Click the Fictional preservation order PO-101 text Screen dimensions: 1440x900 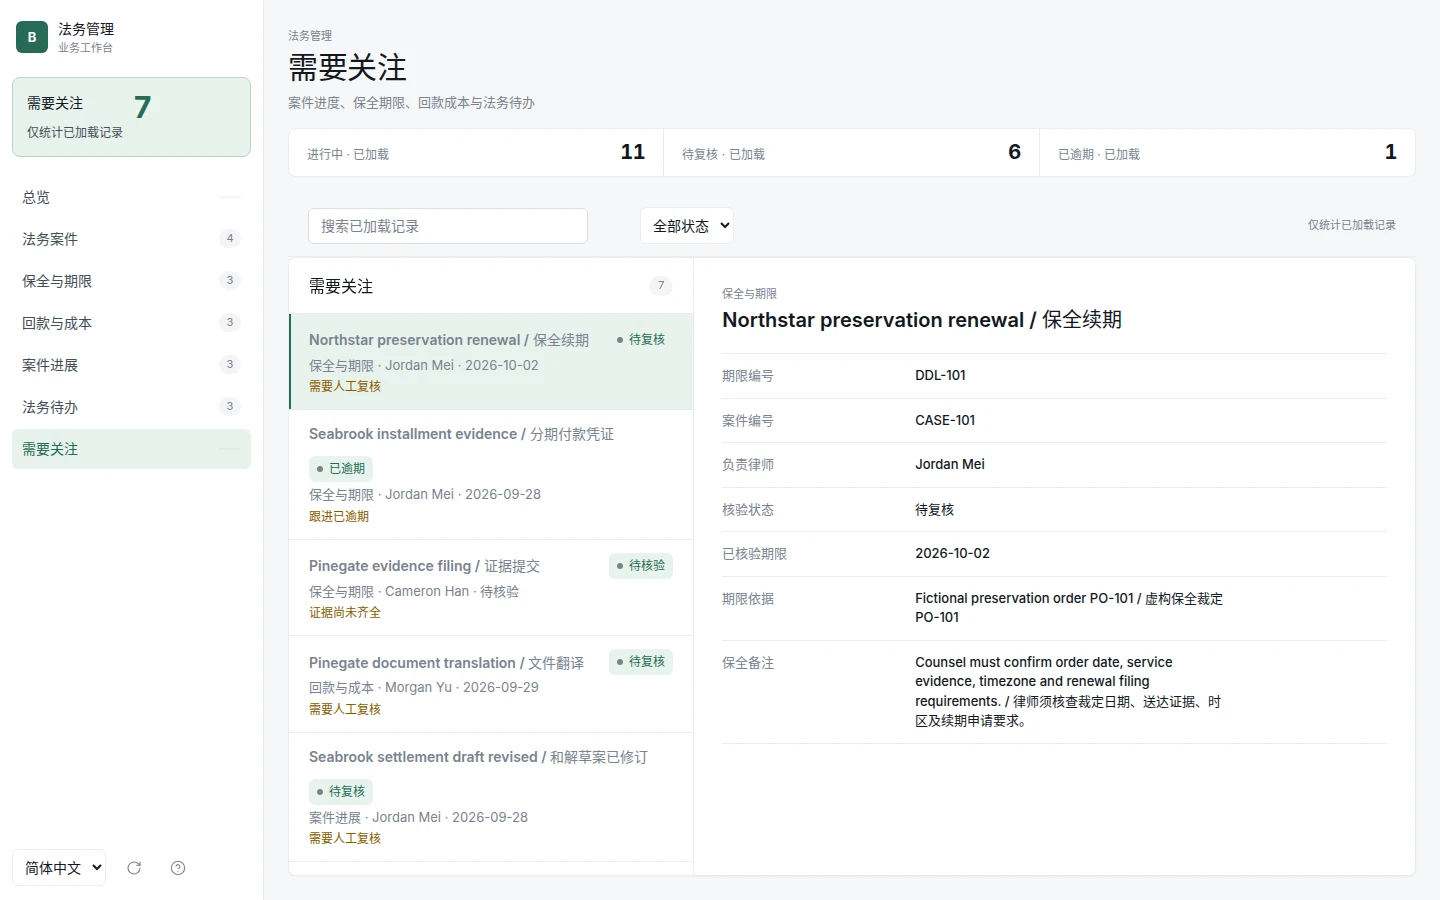(x=1069, y=608)
